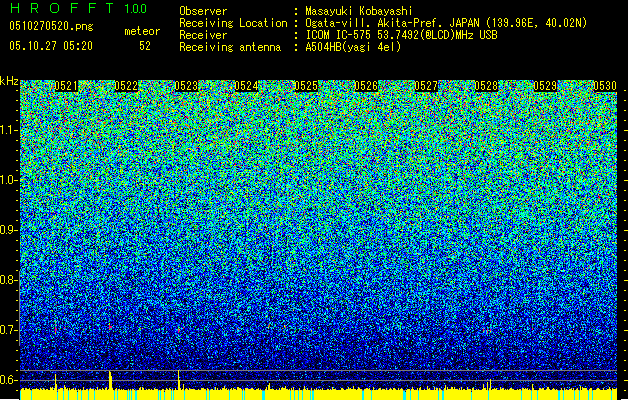Click the red meteor echo dot near 0522
The height and width of the screenshot is (400, 629).
coord(110,327)
